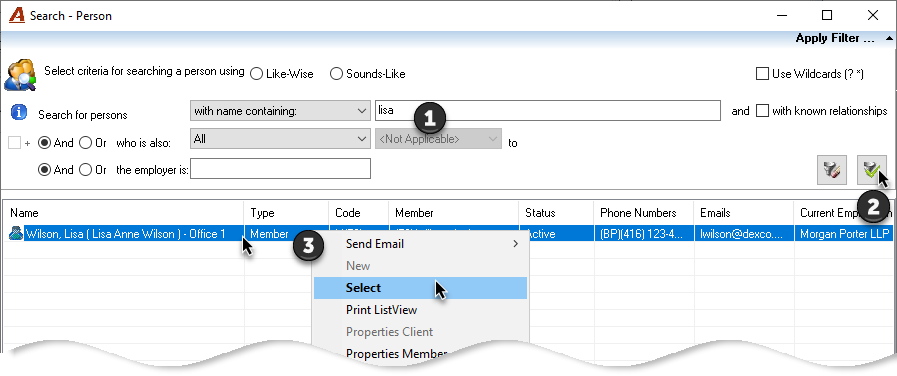Choose Properties Client in the context menu
This screenshot has height=376, width=897.
click(420, 332)
